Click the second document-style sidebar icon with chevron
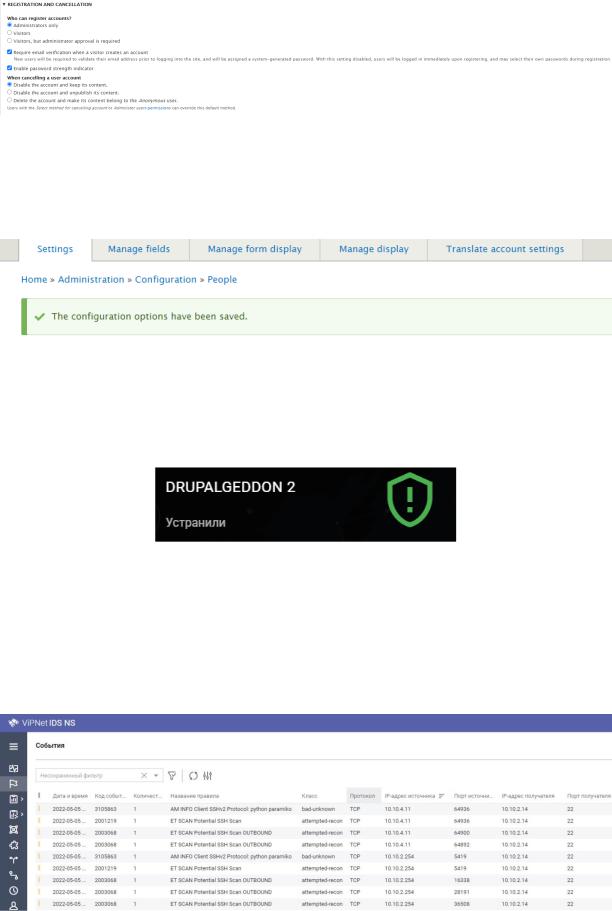The image size is (612, 911). pyautogui.click(x=13, y=815)
